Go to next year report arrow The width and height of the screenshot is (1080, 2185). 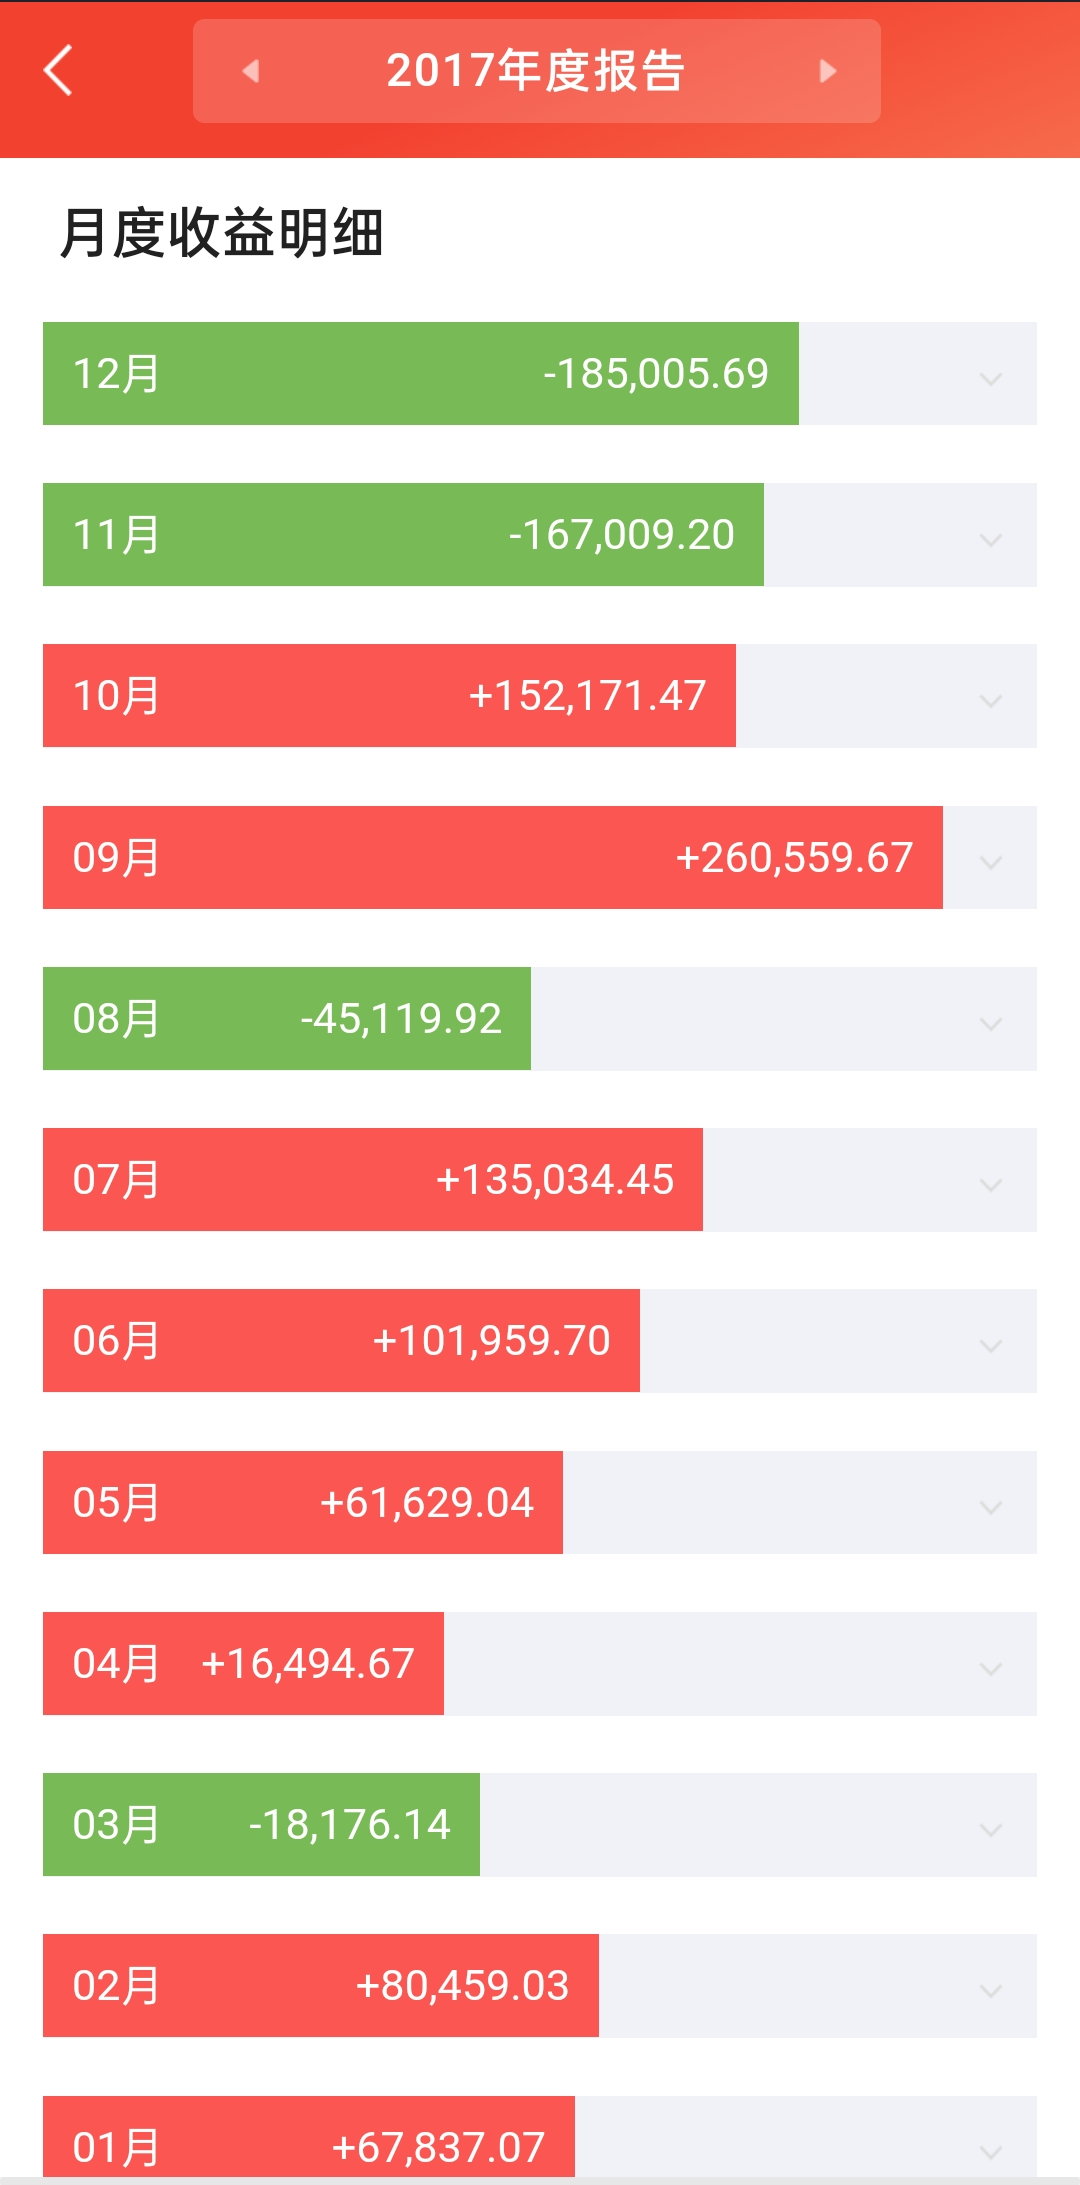coord(827,71)
